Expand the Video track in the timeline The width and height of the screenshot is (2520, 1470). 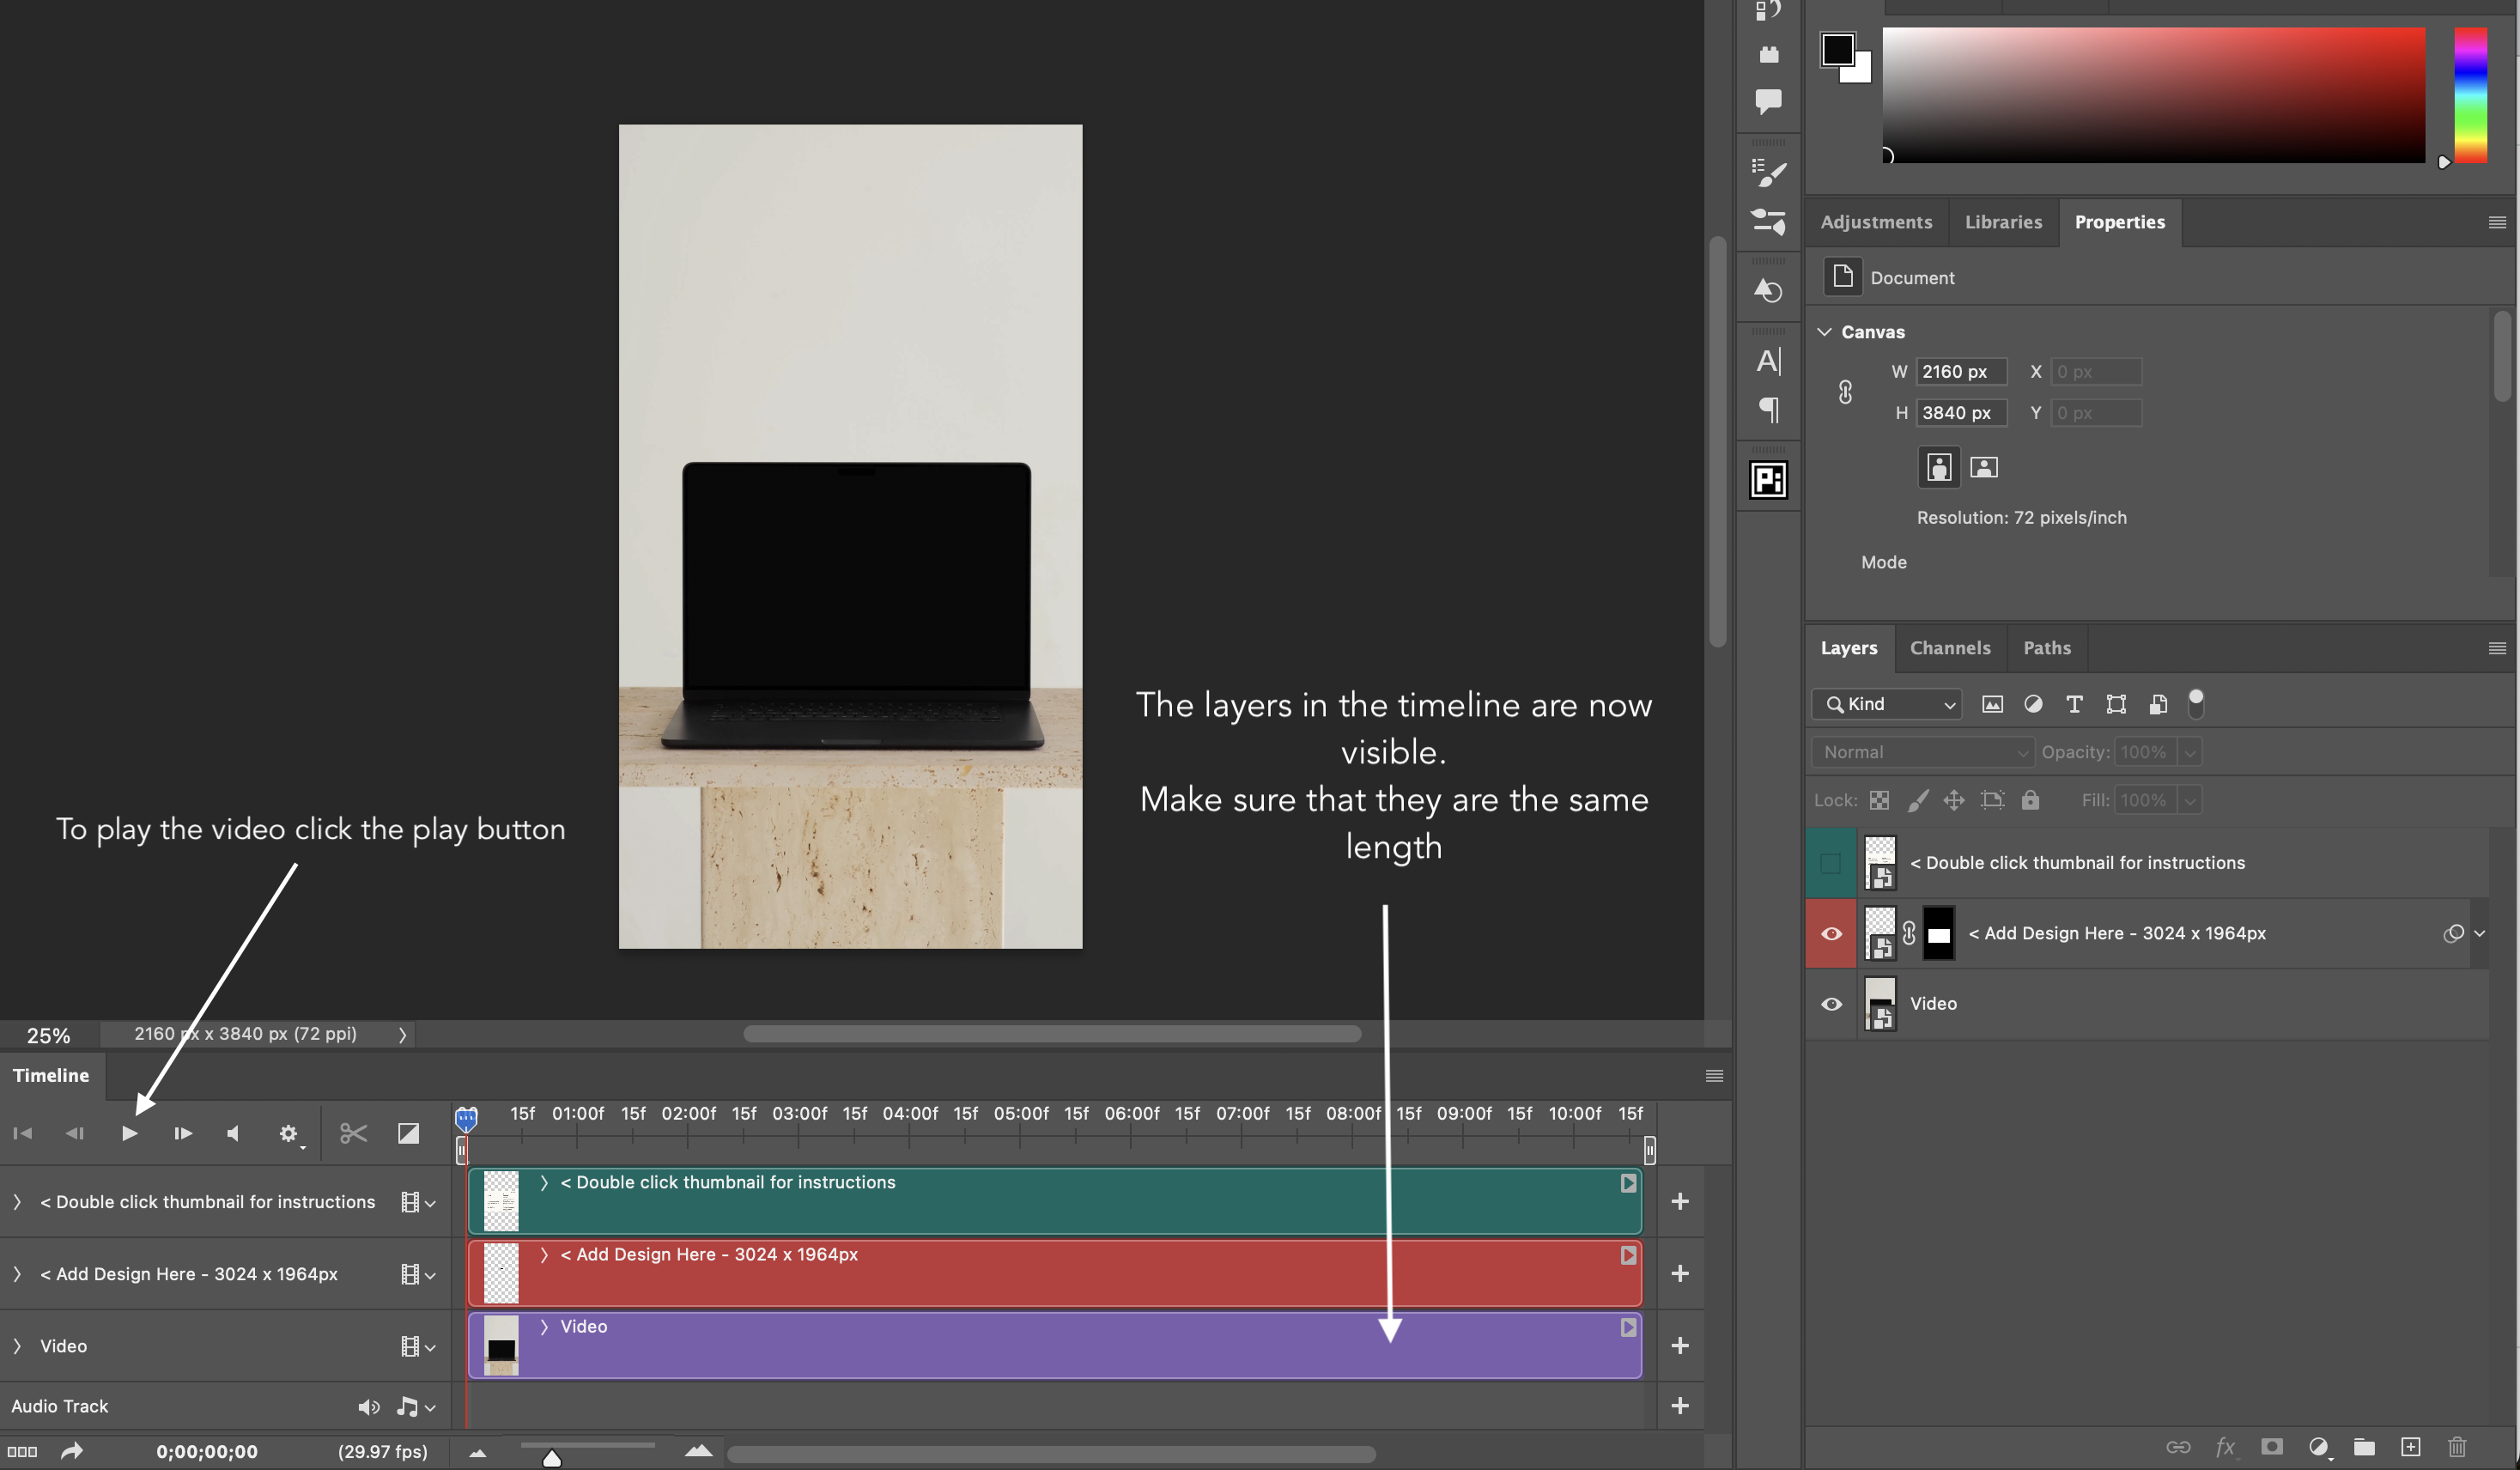(17, 1346)
